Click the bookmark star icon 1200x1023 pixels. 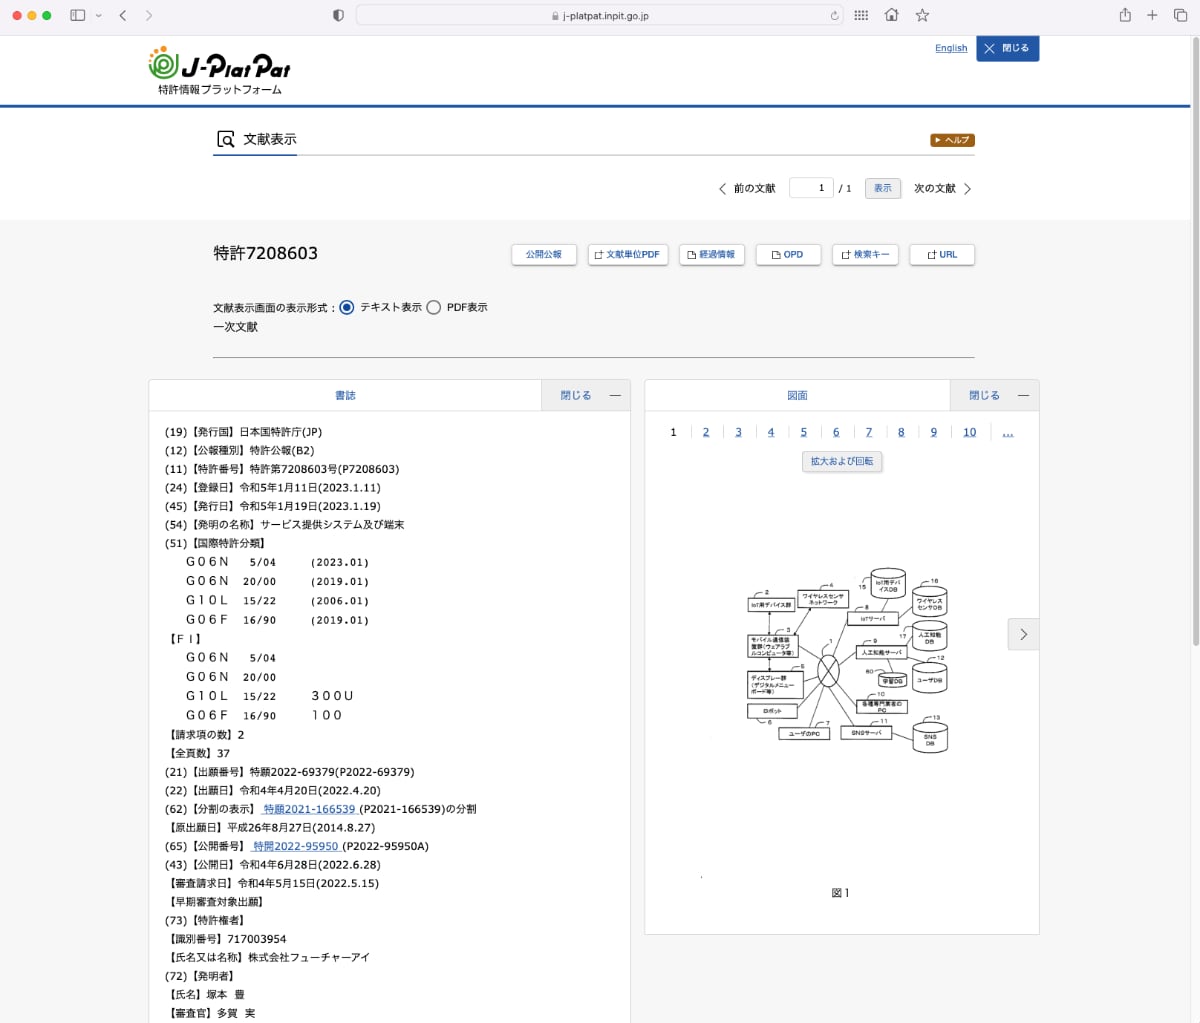point(922,15)
